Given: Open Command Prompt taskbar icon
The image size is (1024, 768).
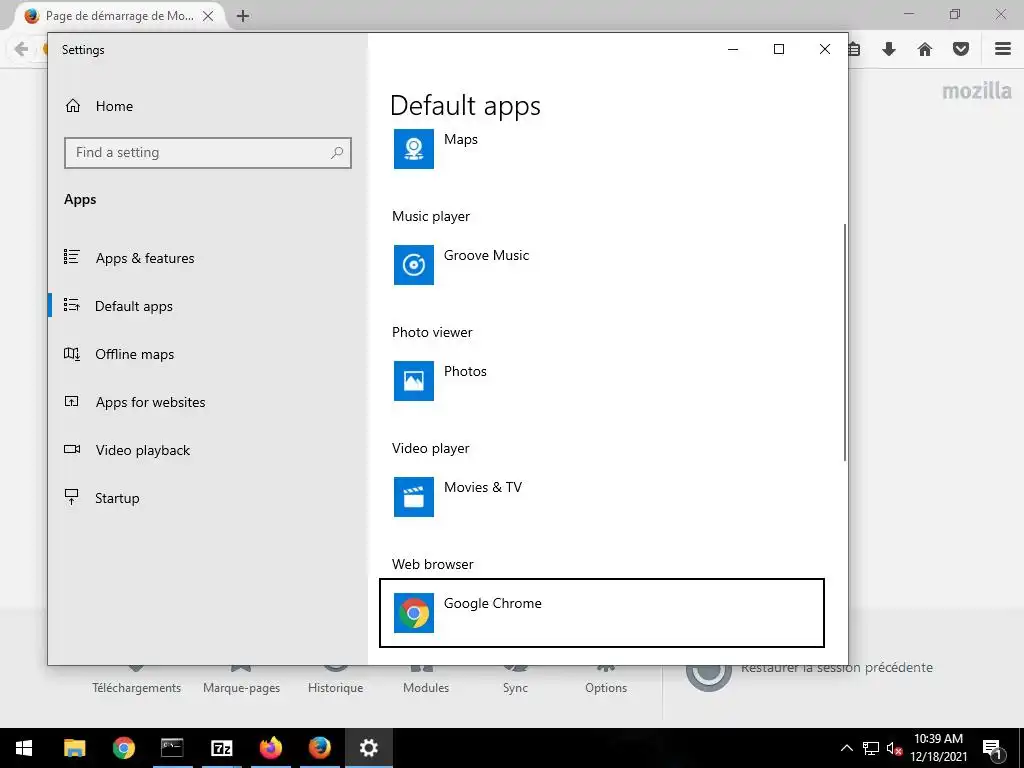Looking at the screenshot, I should (172, 748).
